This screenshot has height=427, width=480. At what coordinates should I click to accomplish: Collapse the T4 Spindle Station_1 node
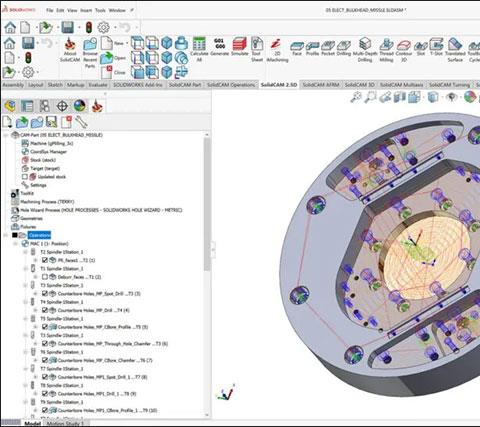coord(26,302)
